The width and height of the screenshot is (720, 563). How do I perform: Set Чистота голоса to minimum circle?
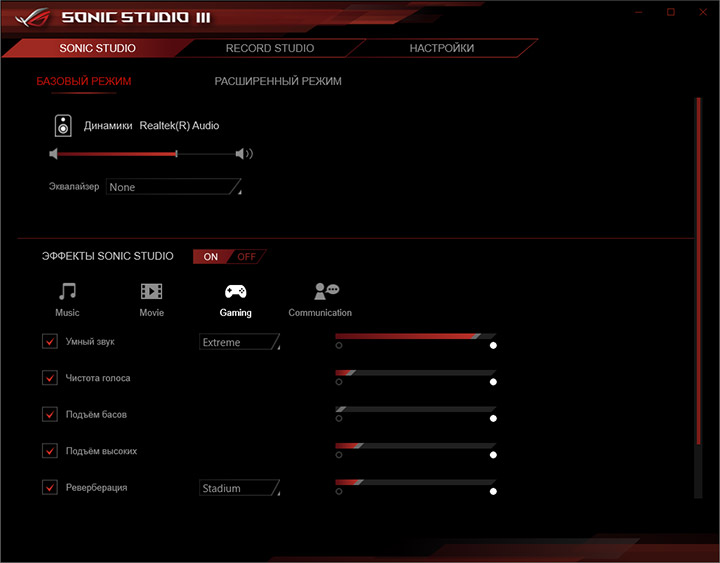[x=339, y=382]
